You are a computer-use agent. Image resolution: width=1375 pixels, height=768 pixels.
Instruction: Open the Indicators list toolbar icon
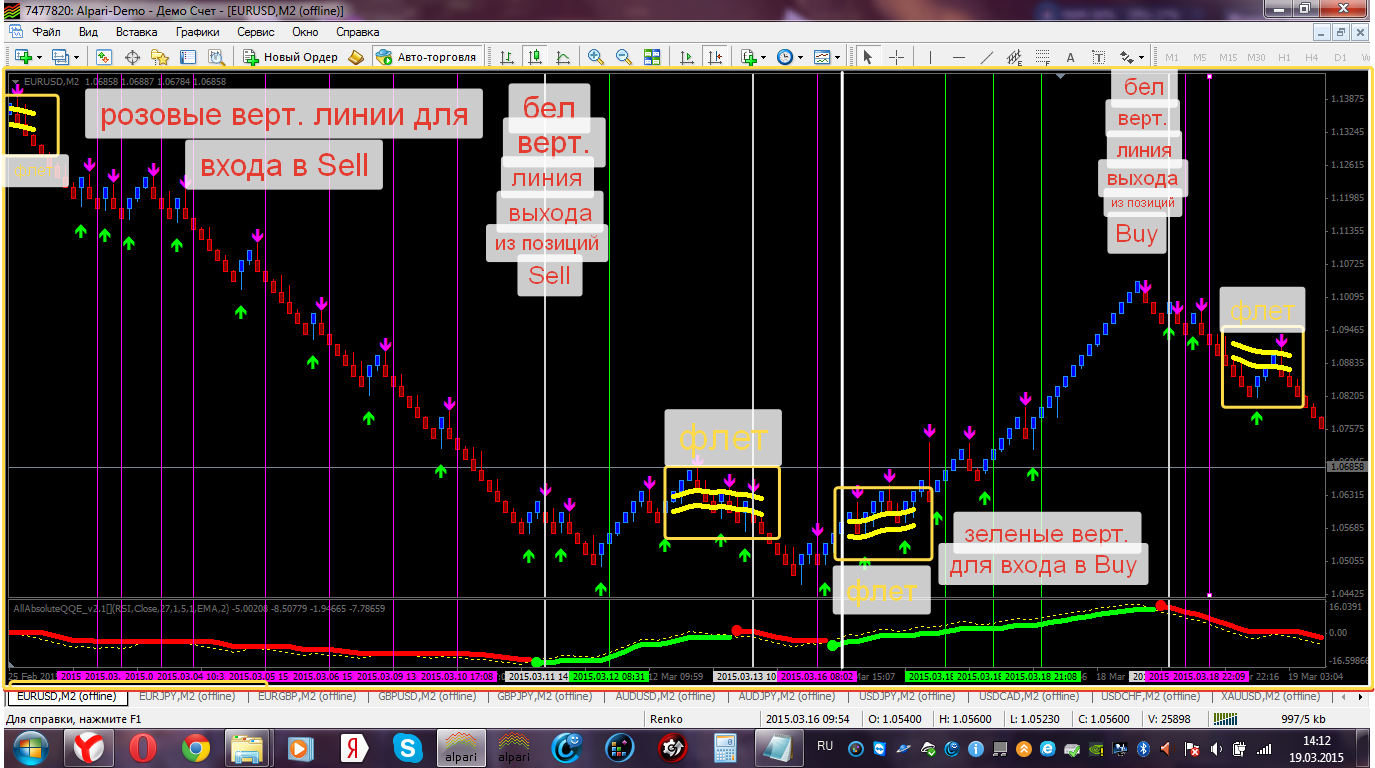click(x=748, y=57)
